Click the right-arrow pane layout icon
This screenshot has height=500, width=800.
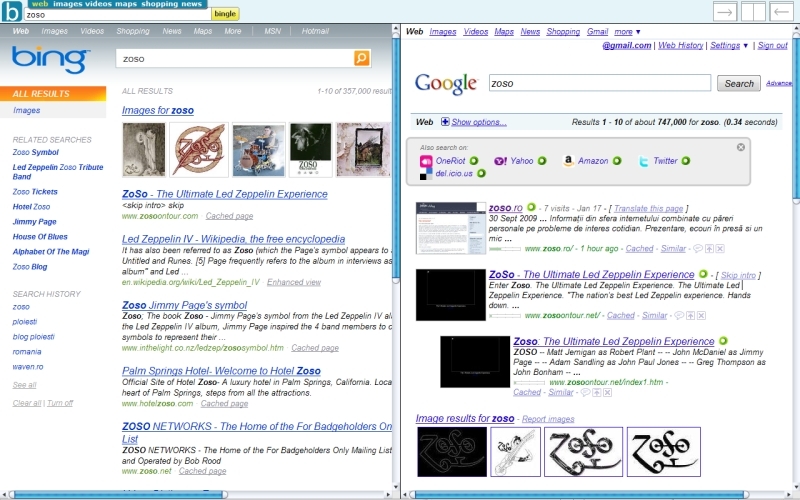pyautogui.click(x=725, y=12)
